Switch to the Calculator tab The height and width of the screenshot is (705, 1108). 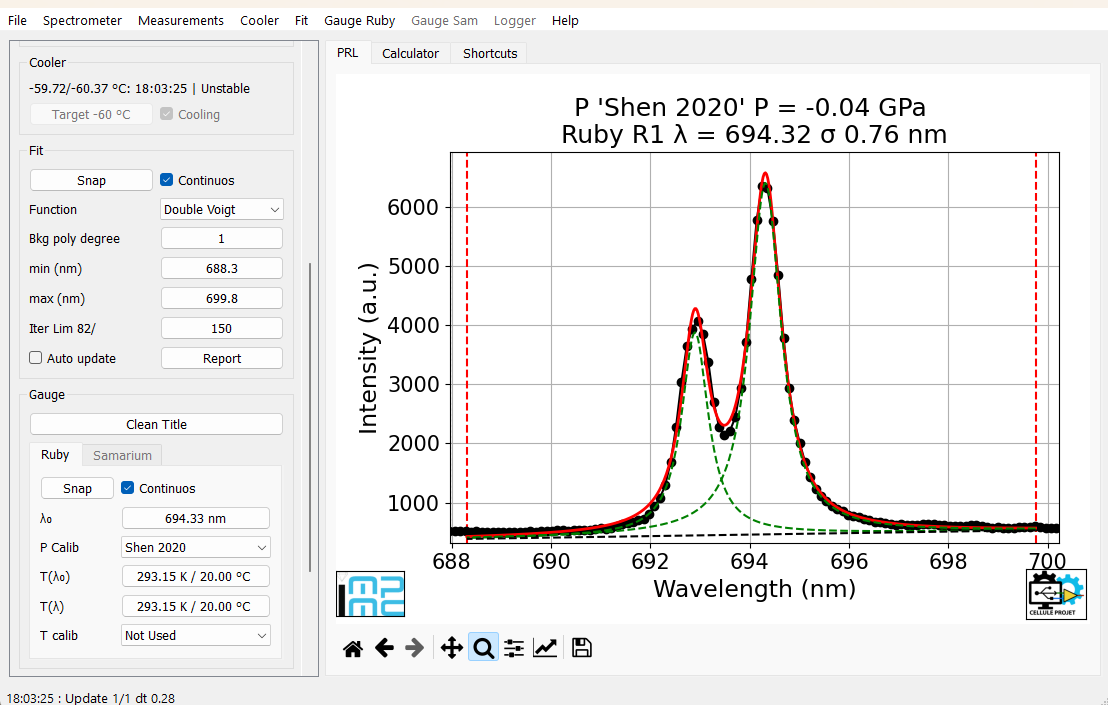411,54
